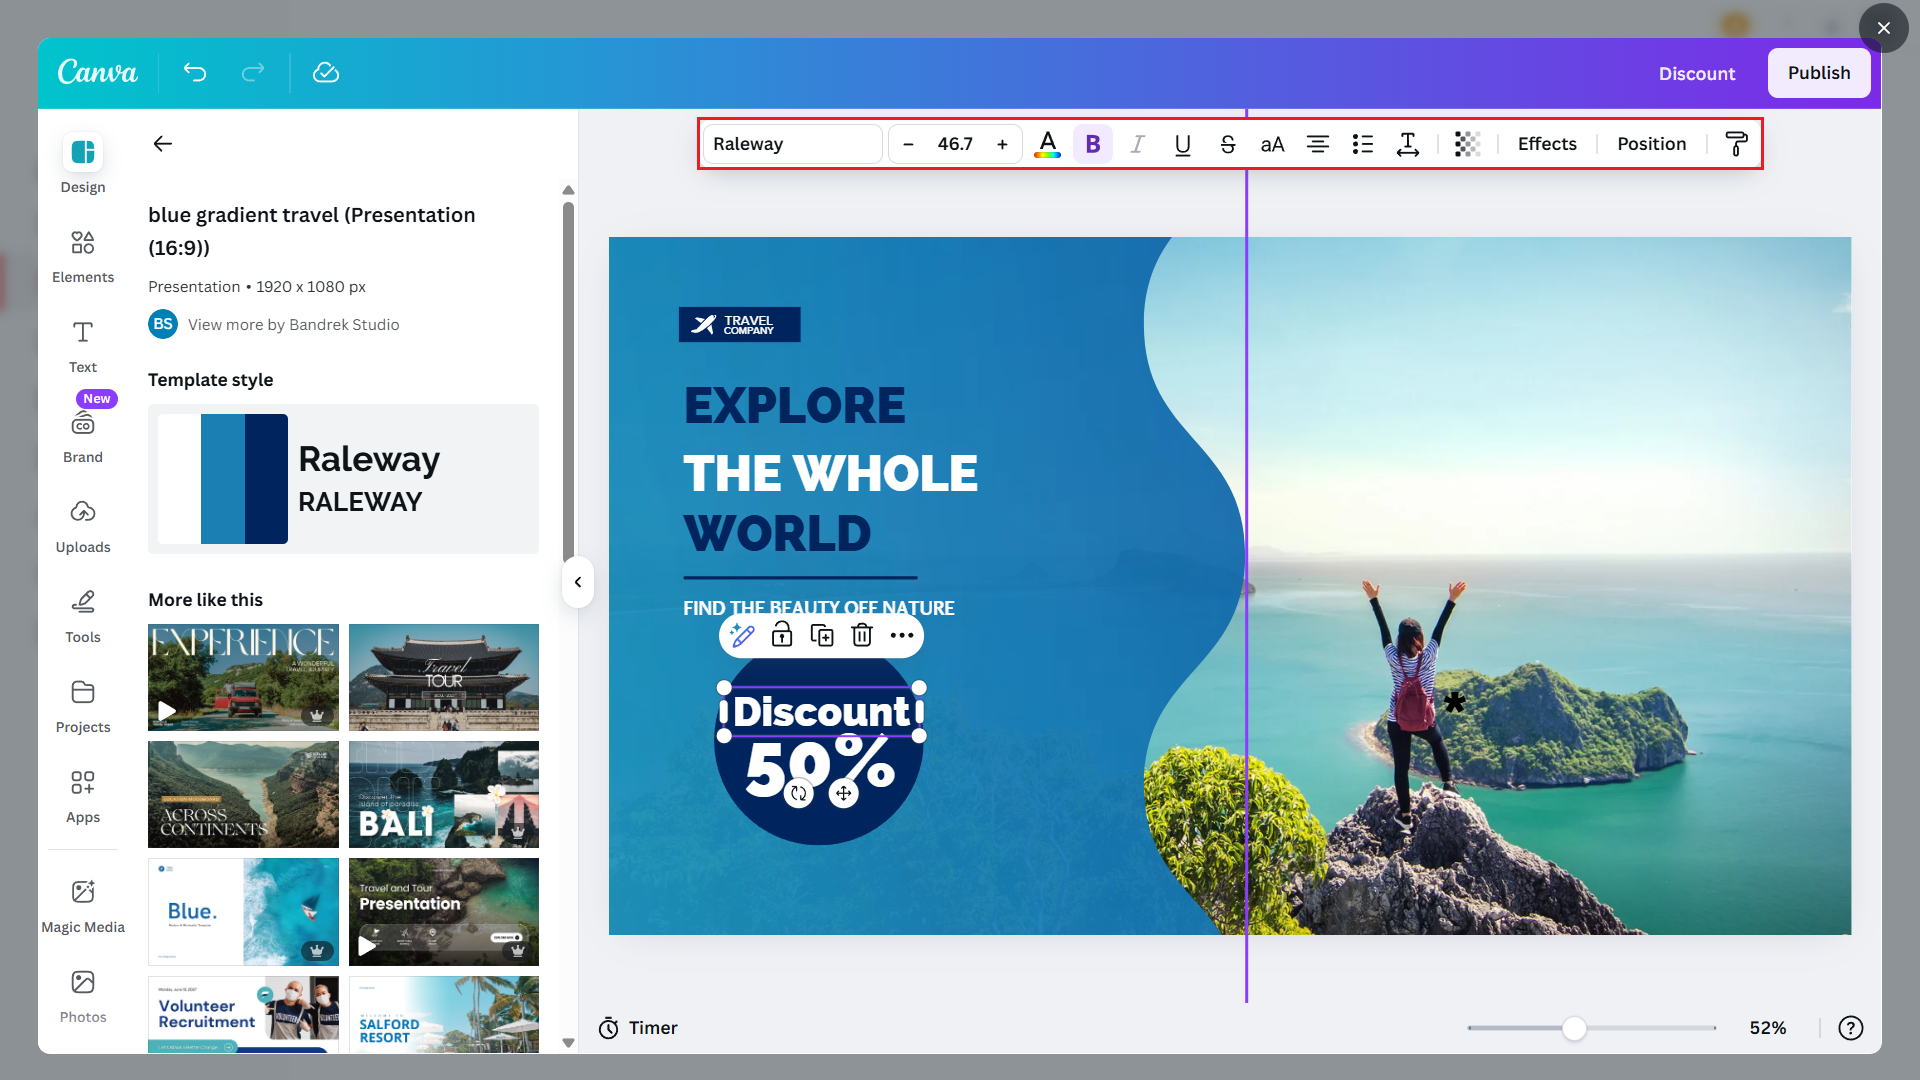The height and width of the screenshot is (1080, 1920).
Task: Click the undo arrow
Action: [x=195, y=73]
